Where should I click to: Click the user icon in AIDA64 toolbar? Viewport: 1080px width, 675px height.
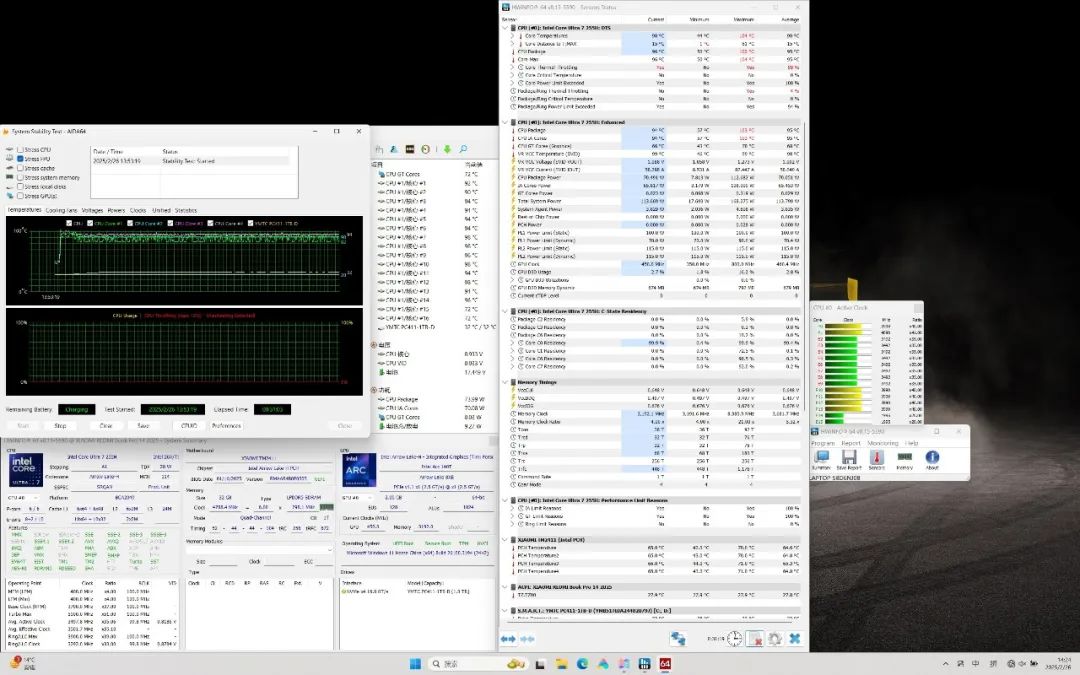click(x=394, y=149)
